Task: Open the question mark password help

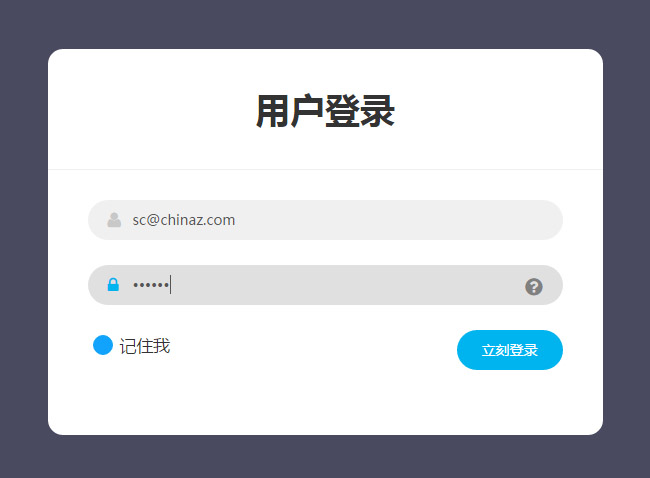Action: pos(534,286)
